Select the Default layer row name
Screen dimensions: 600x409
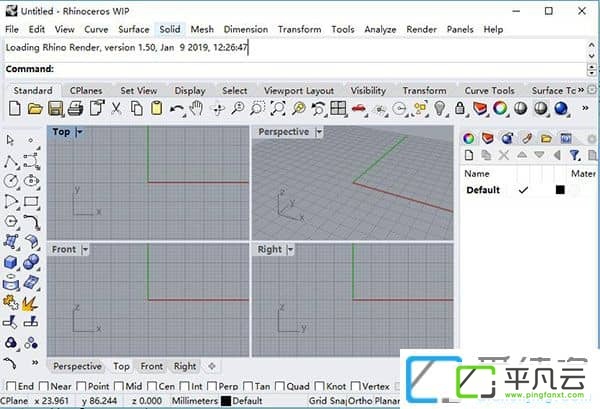(x=483, y=190)
